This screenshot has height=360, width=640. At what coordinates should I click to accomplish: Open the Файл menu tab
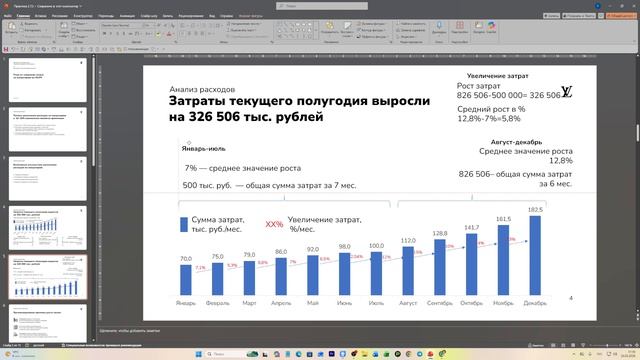click(7, 16)
